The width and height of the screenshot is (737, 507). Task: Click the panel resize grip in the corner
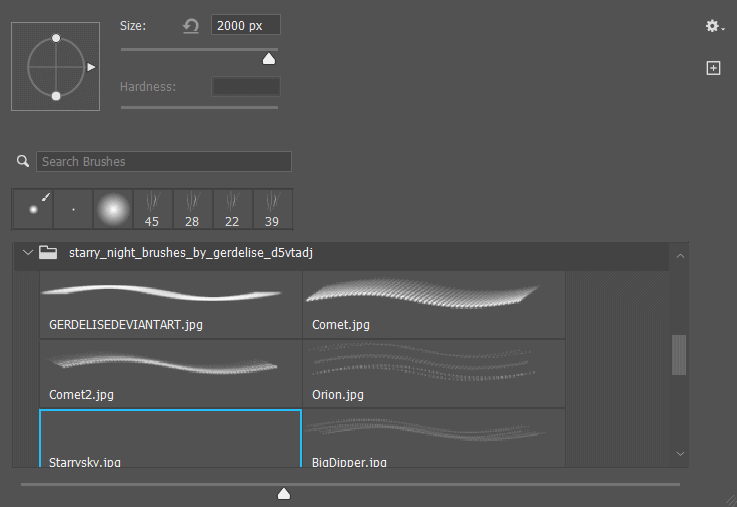point(731,501)
